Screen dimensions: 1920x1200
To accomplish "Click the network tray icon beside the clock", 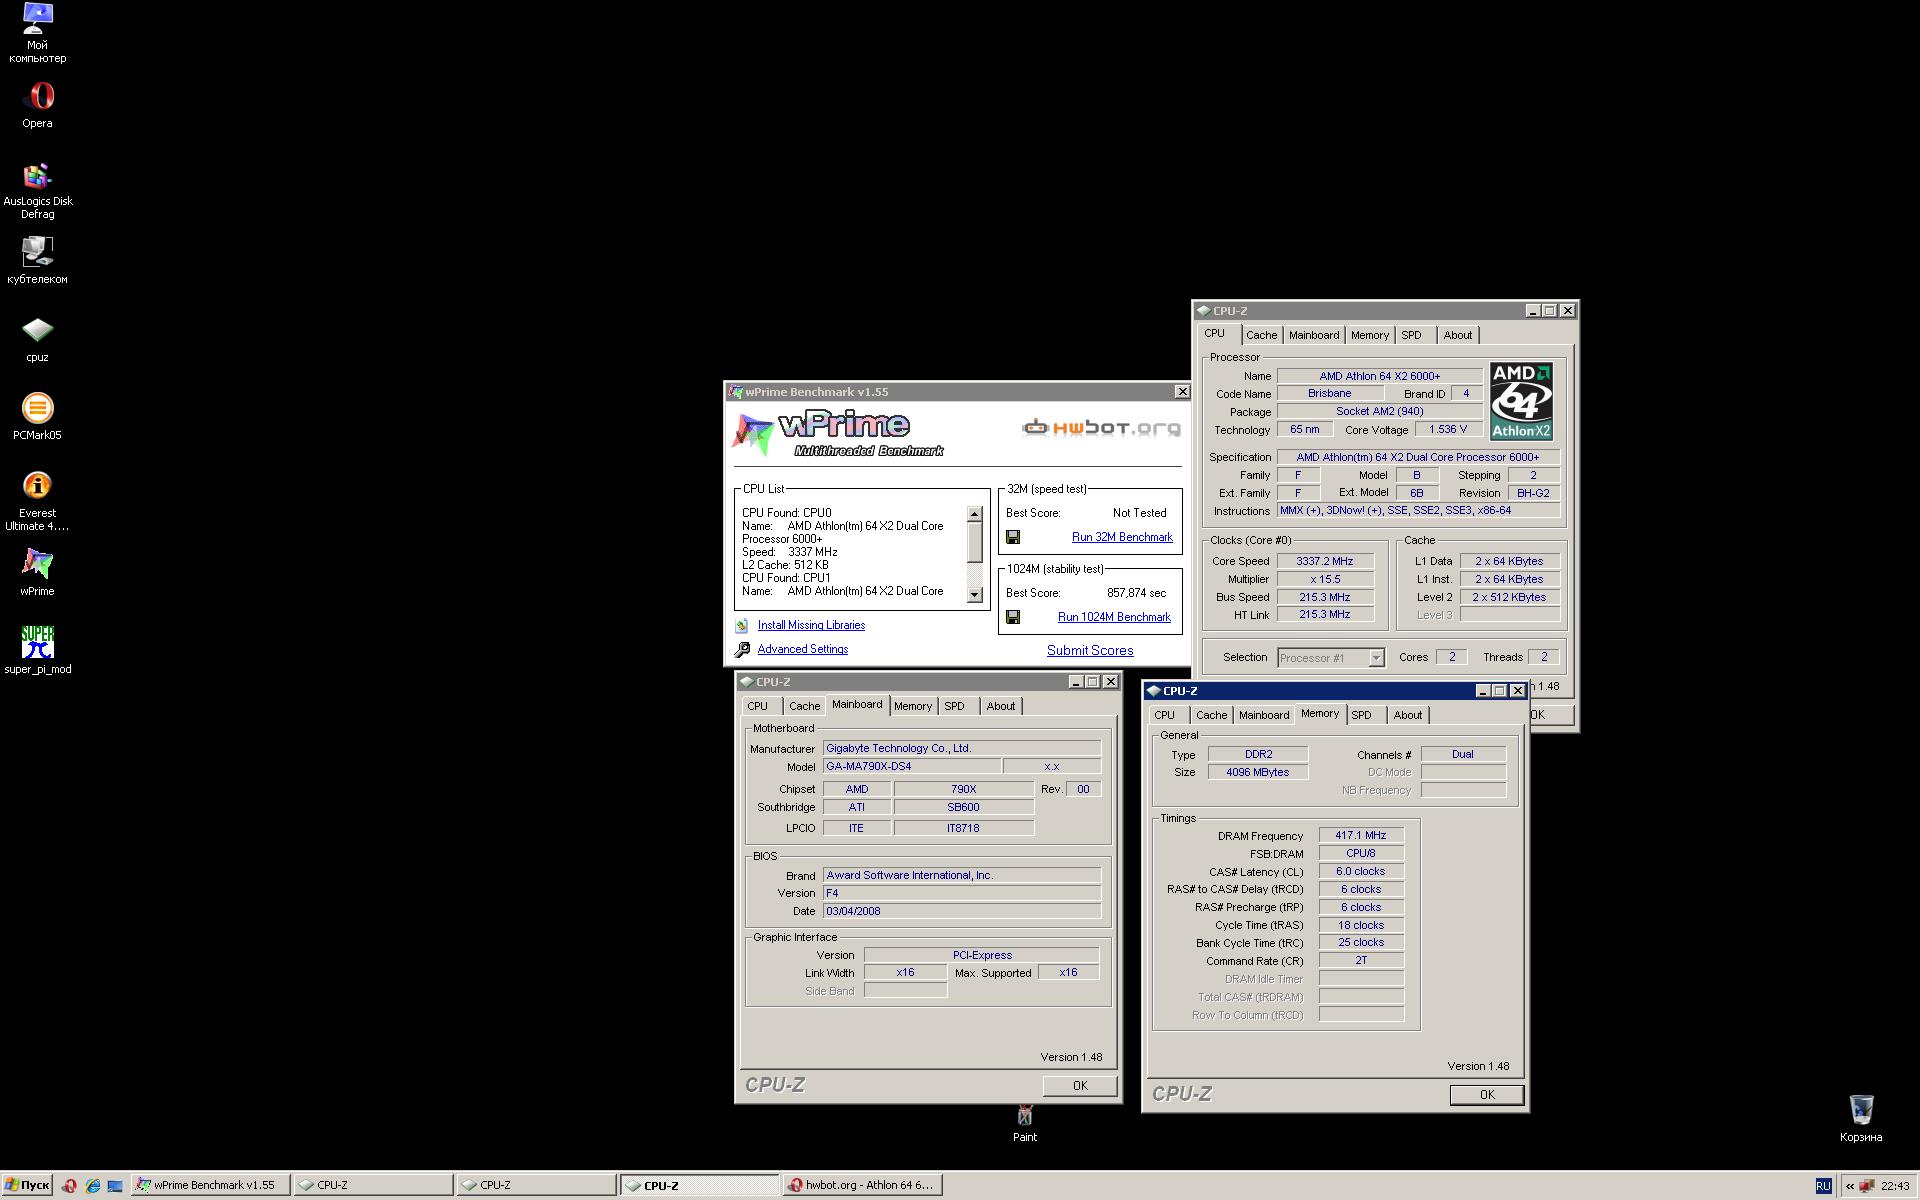I will (1867, 1186).
